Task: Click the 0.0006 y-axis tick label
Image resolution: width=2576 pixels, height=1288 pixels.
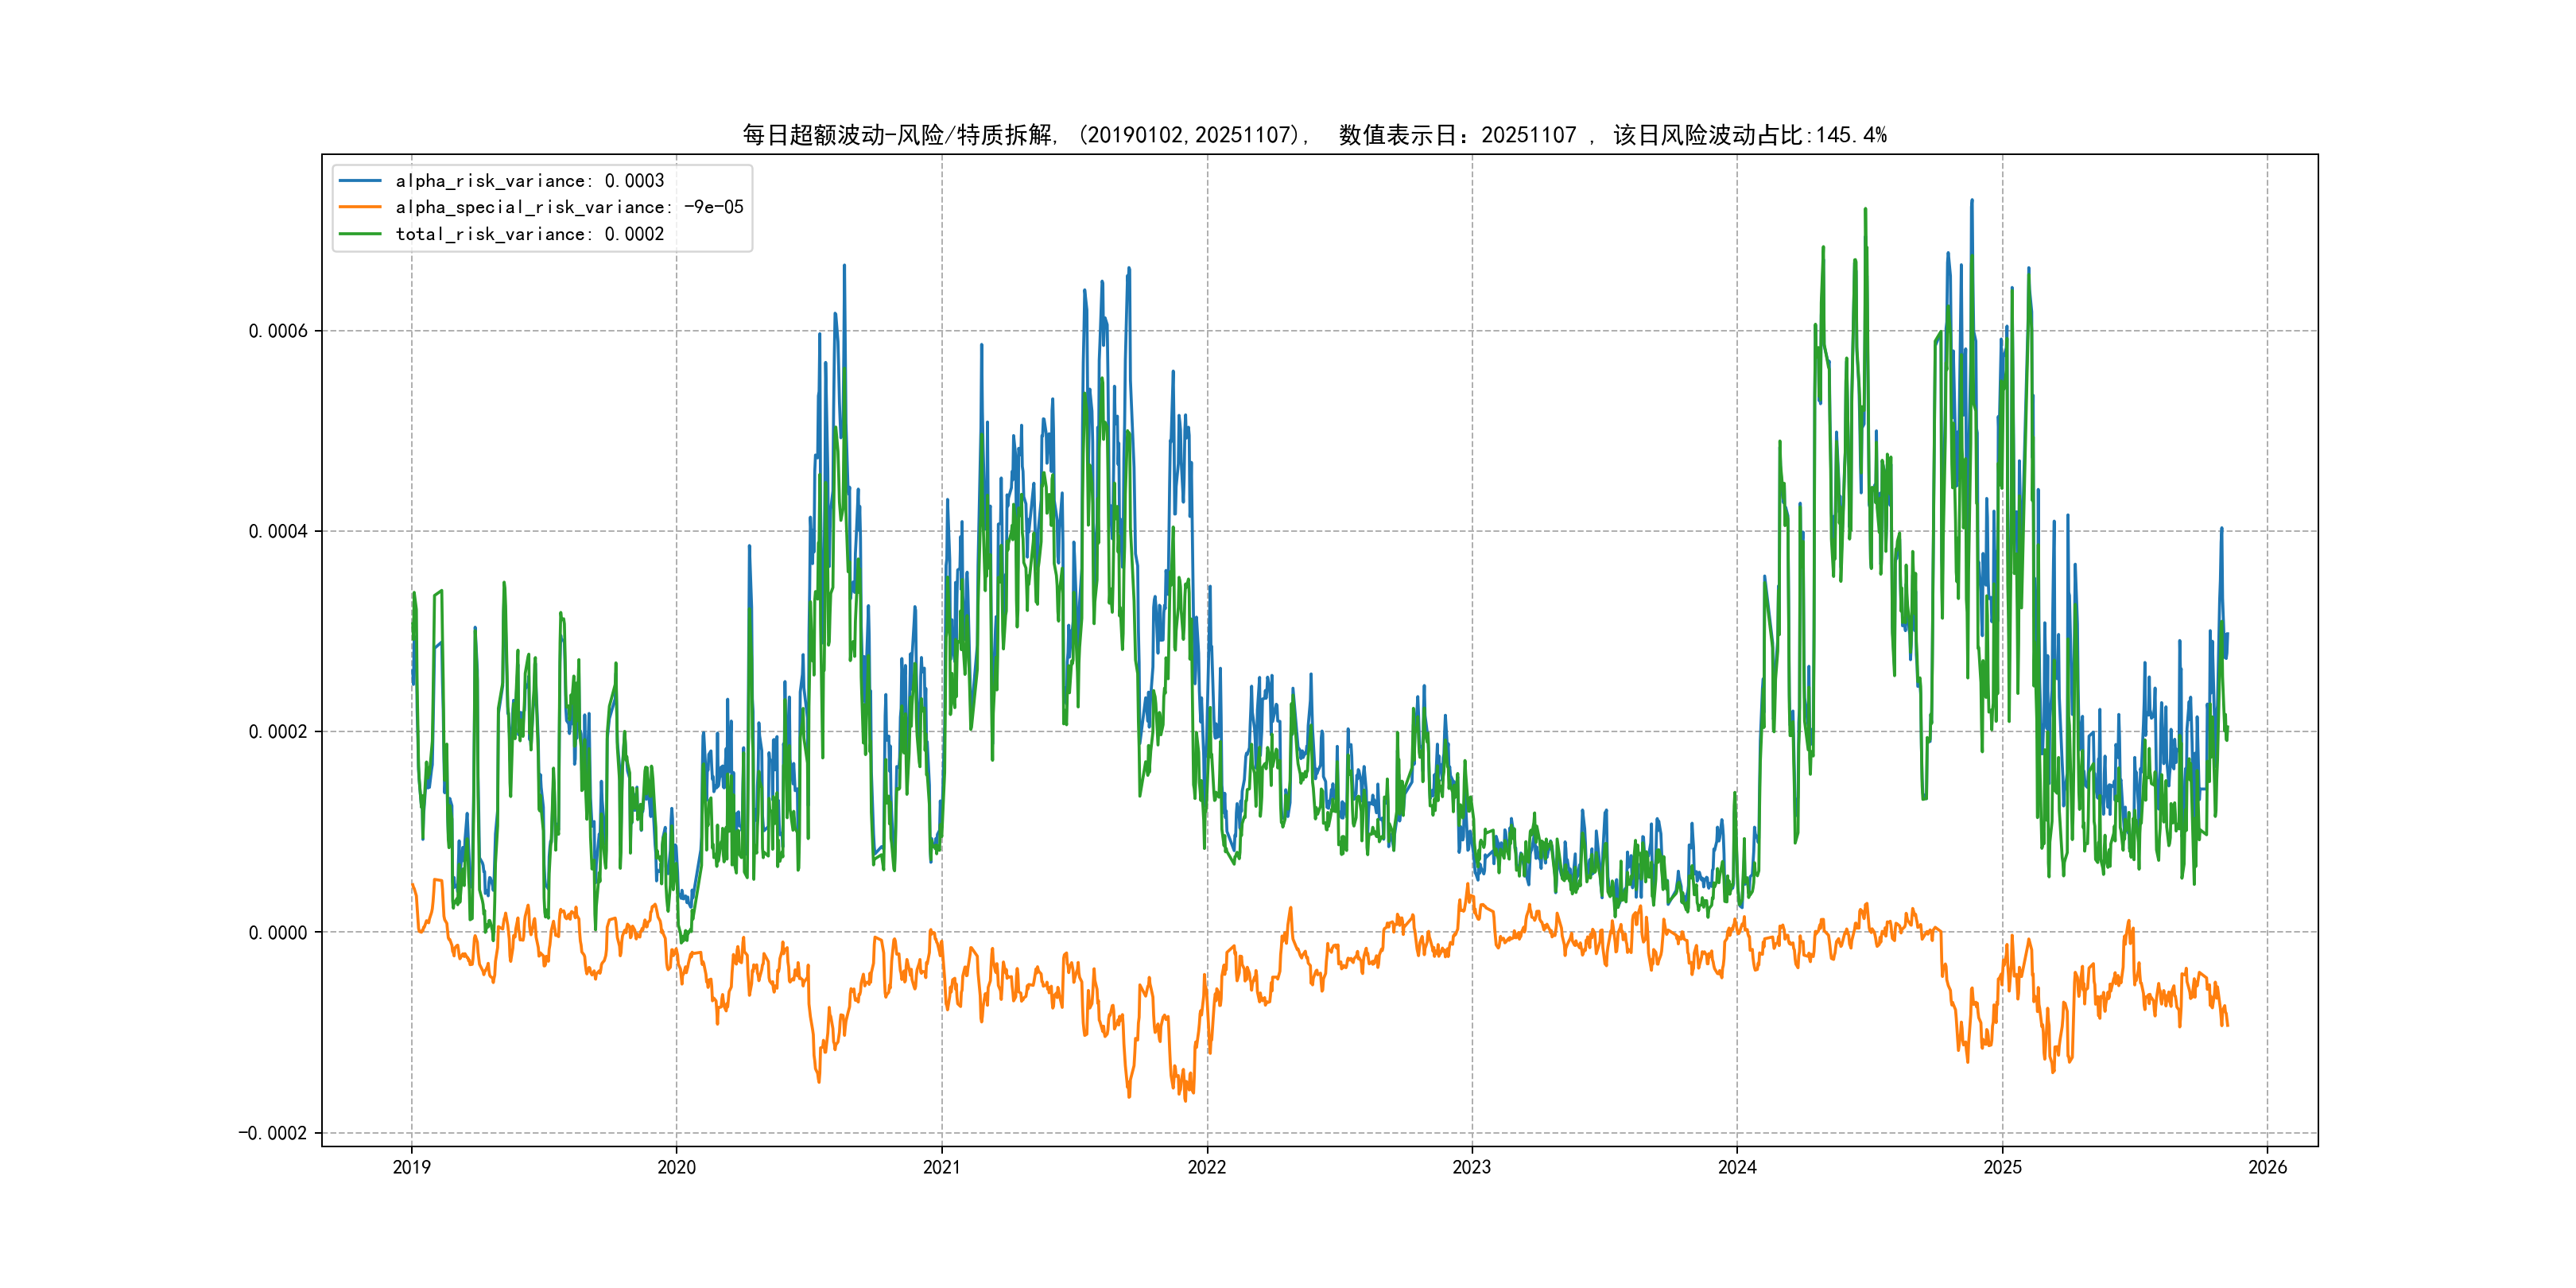Action: pos(278,331)
